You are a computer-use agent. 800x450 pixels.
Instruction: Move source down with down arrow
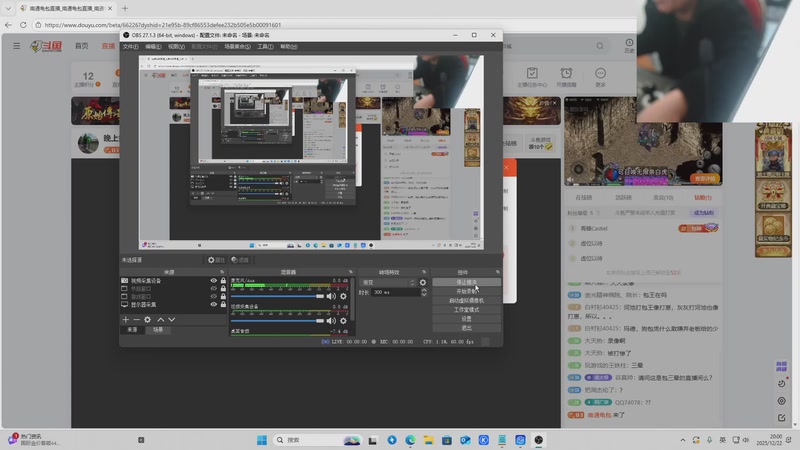click(x=171, y=320)
